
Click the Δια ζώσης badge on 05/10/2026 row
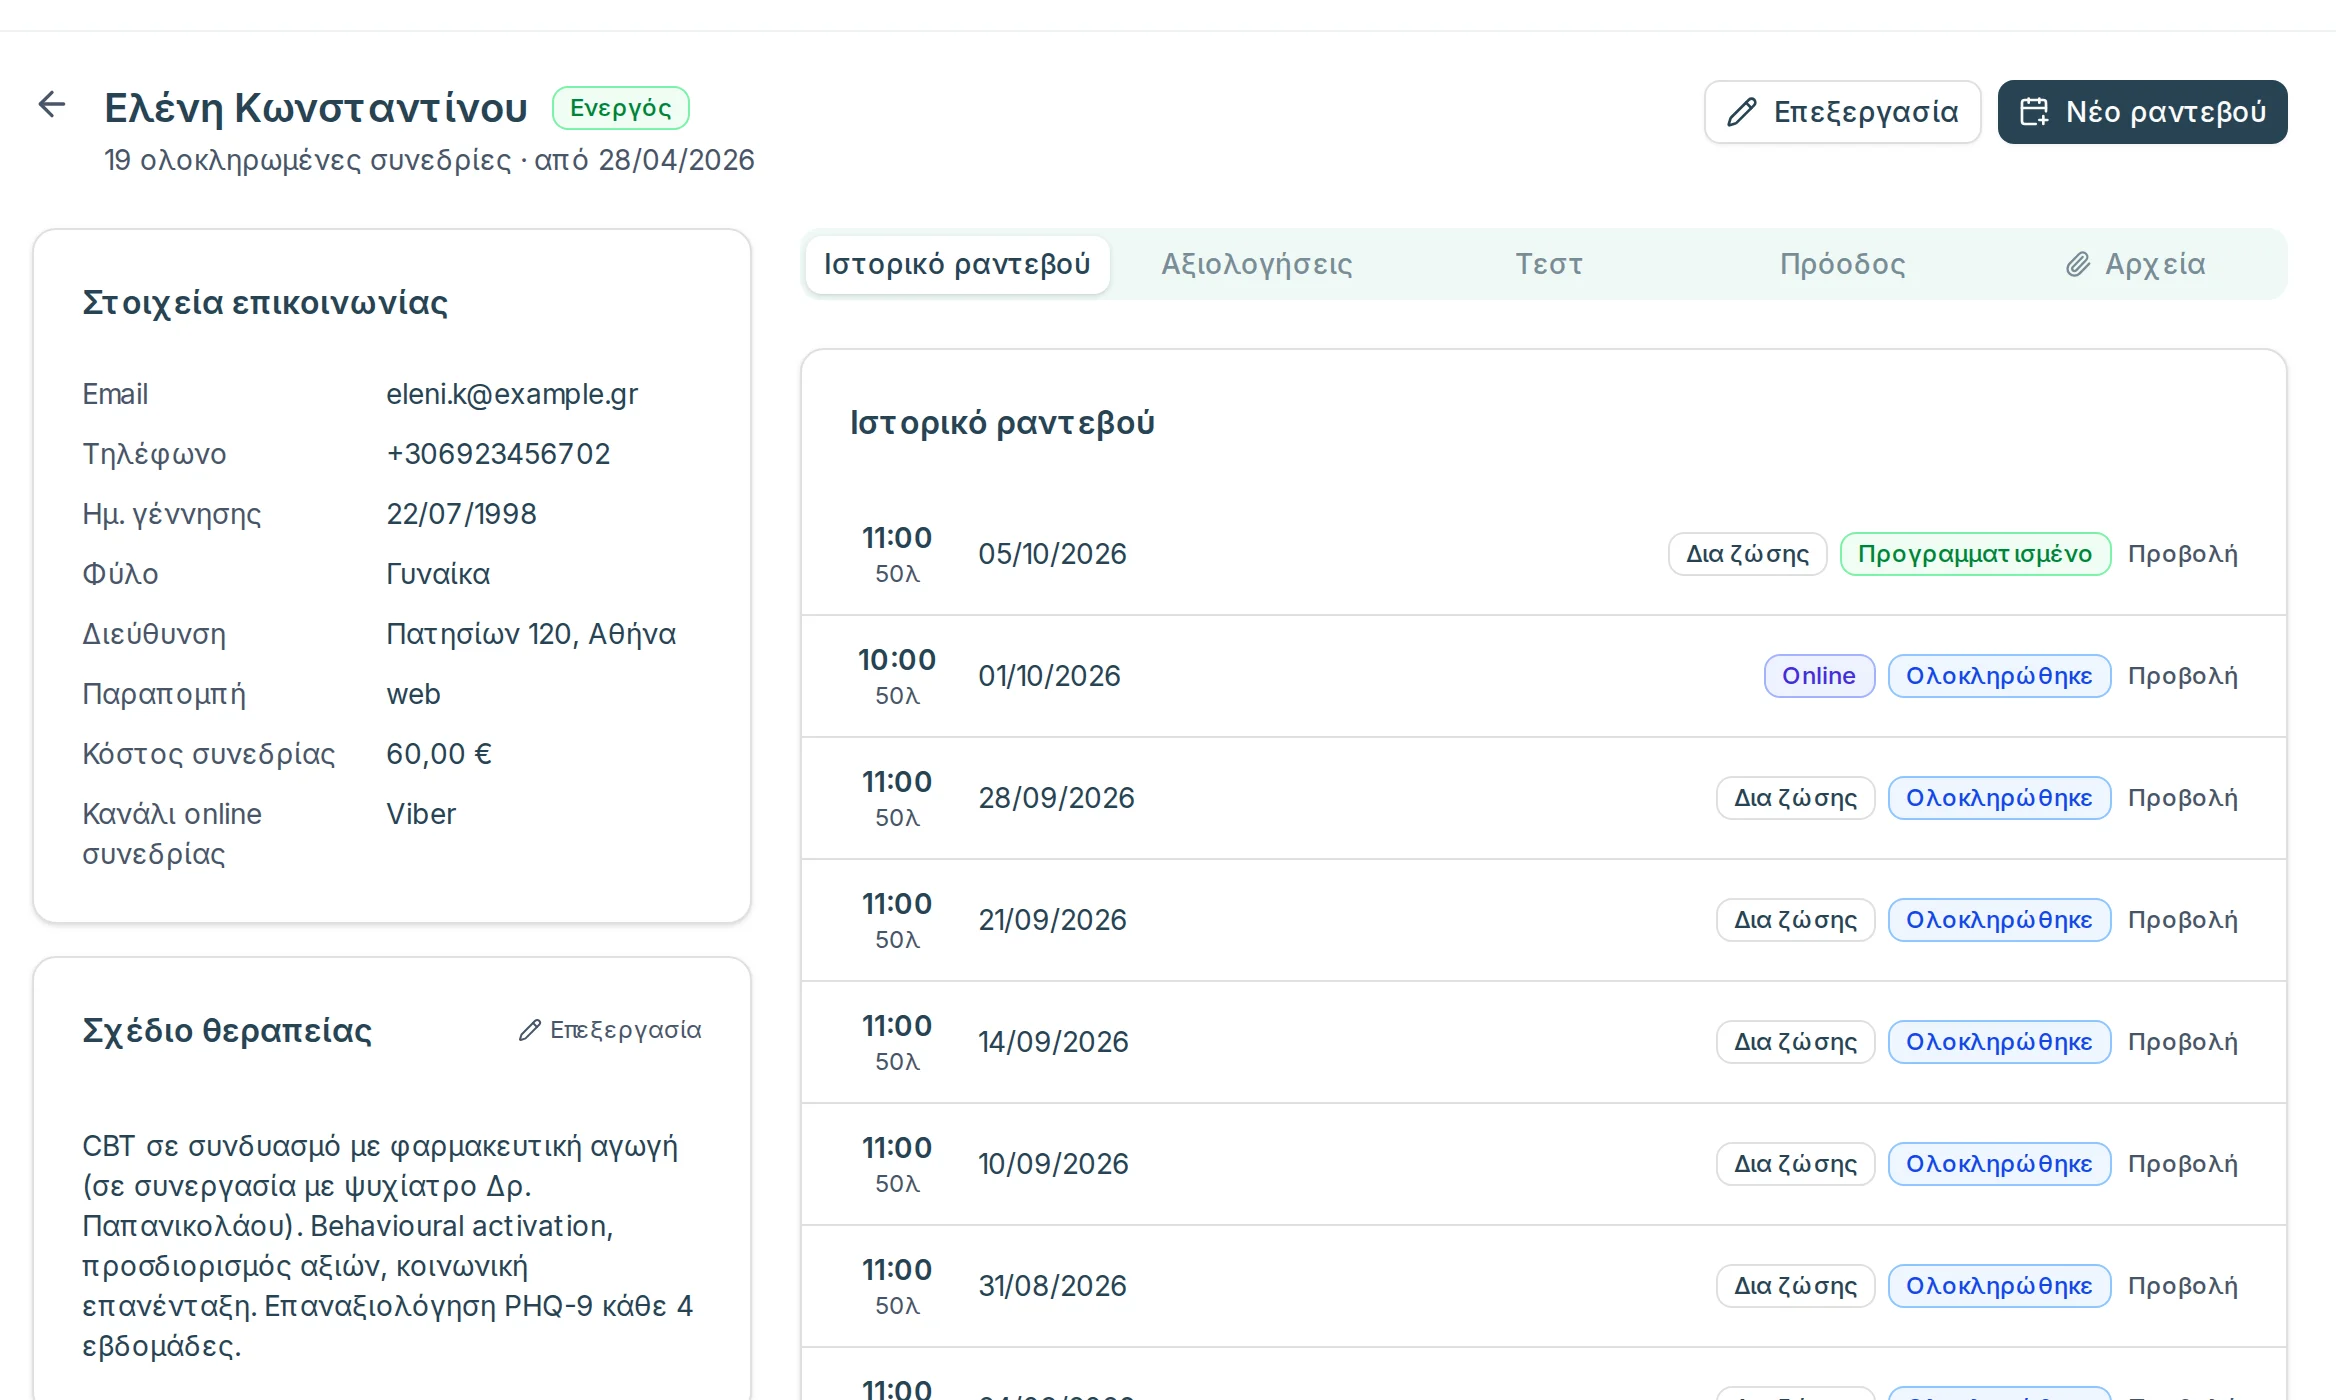[x=1747, y=554]
